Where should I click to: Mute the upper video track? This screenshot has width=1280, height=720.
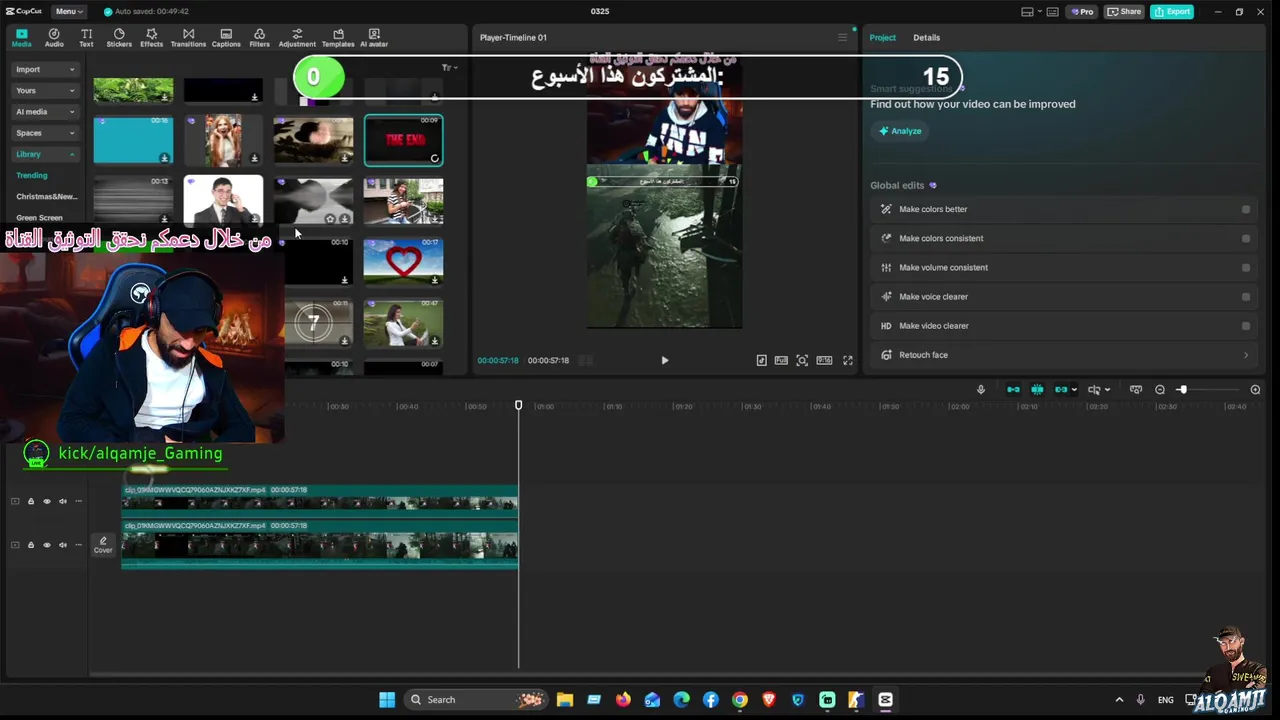[x=63, y=501]
